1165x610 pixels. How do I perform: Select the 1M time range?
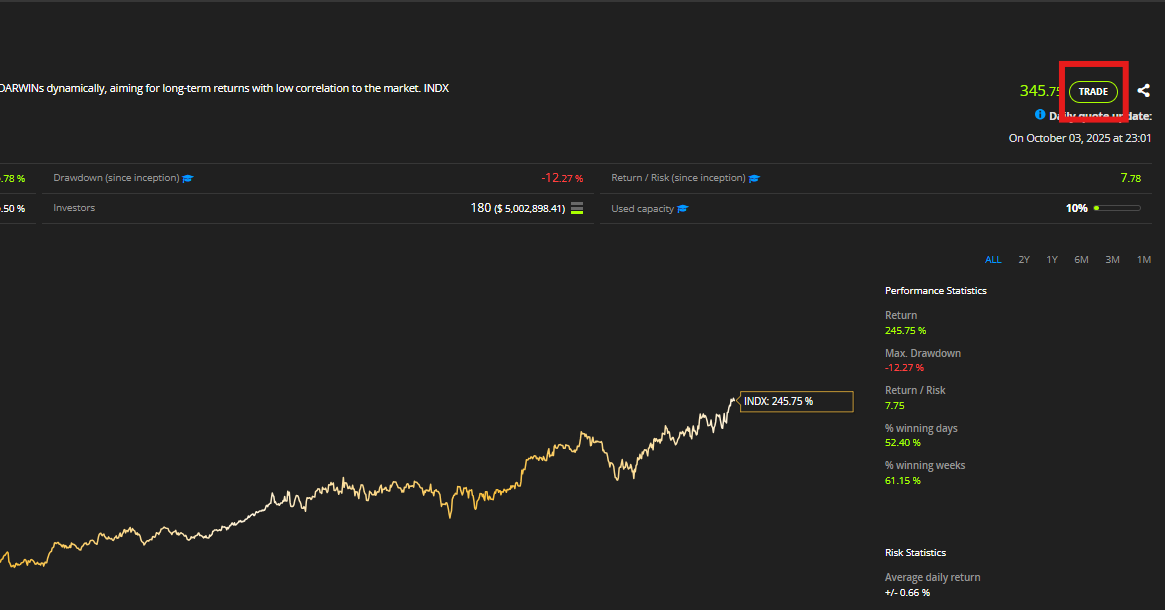click(1143, 260)
